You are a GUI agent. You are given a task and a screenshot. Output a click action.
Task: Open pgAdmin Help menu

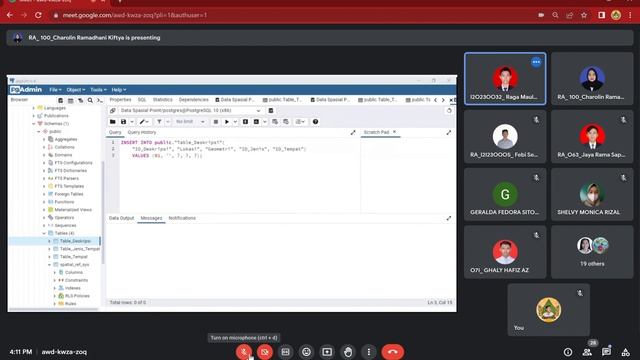pyautogui.click(x=118, y=90)
